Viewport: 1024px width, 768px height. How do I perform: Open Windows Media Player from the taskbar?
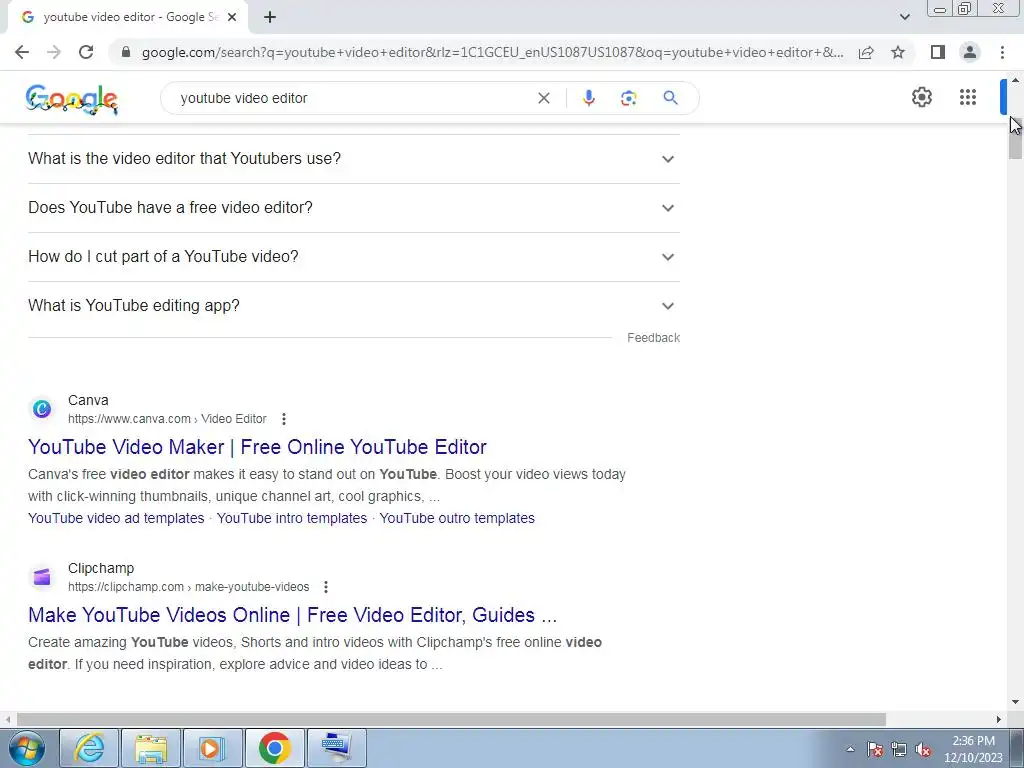coord(212,748)
